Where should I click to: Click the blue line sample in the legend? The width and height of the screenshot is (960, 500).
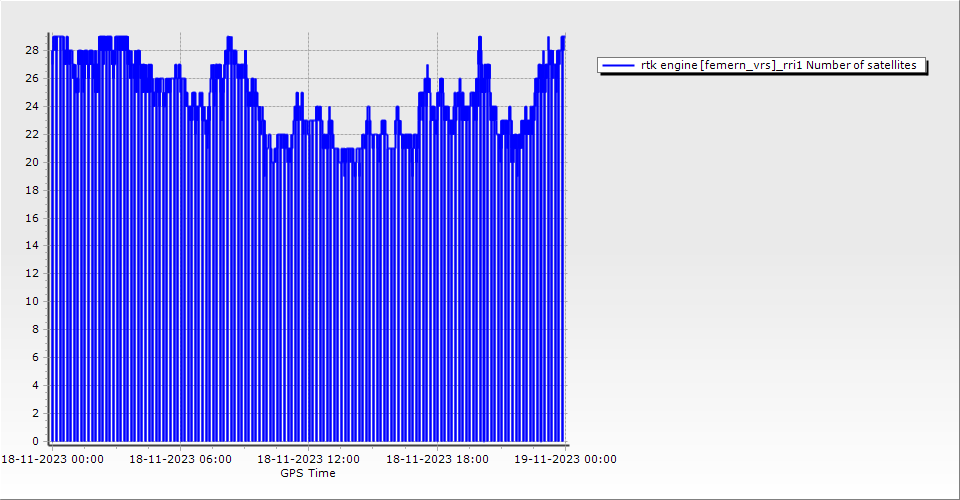[619, 65]
